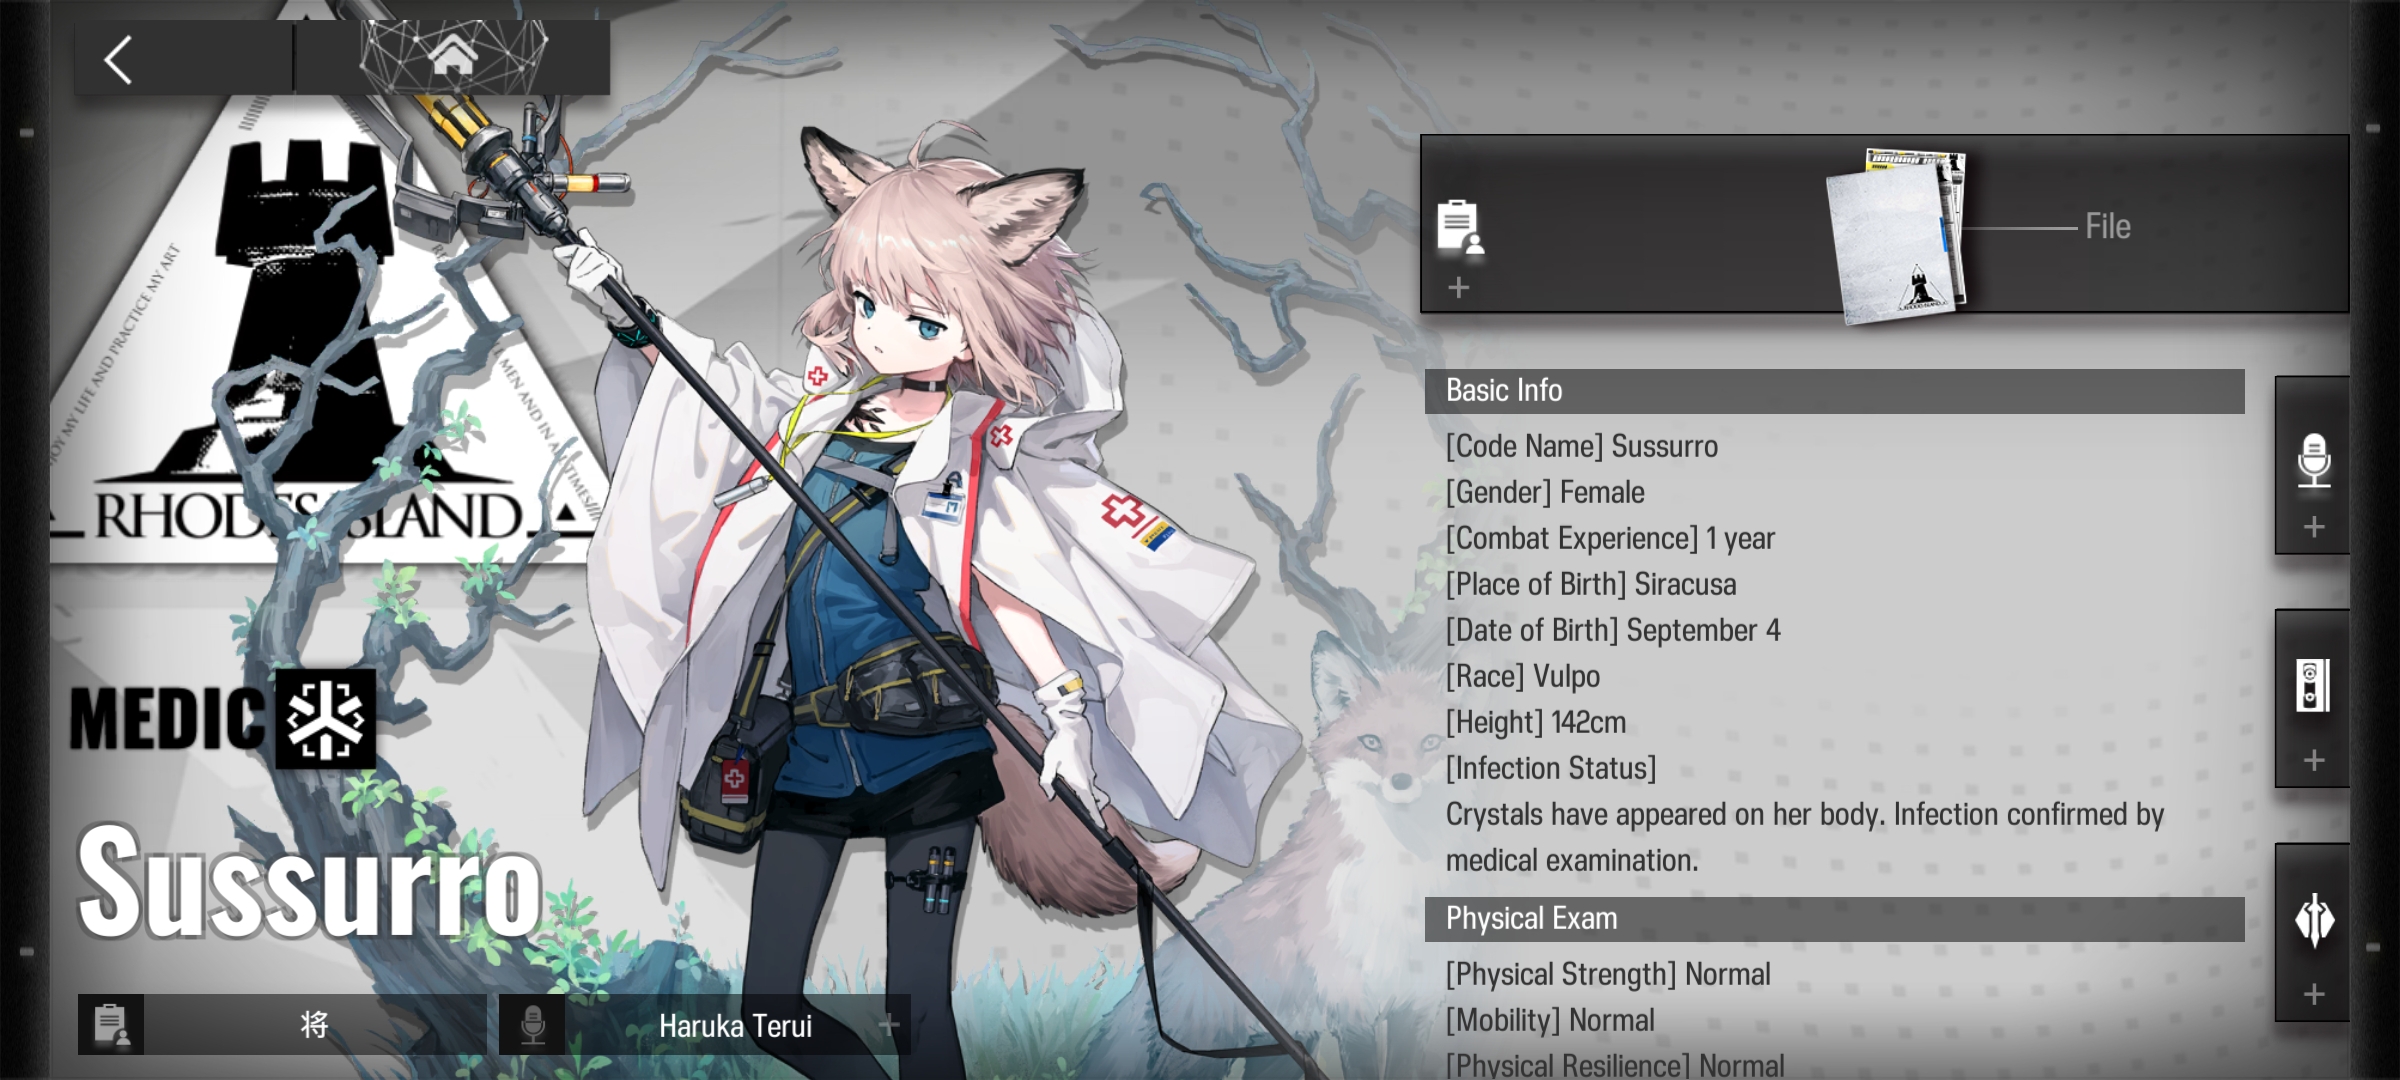This screenshot has width=2400, height=1080.
Task: Open the Home menu icon
Action: tap(452, 55)
